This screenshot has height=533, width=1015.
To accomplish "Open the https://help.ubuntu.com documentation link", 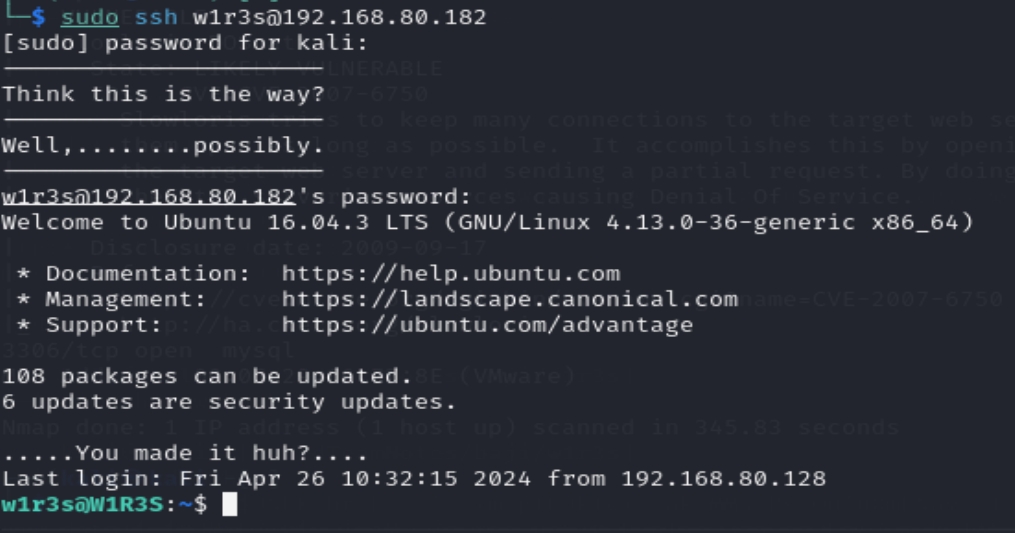I will [x=450, y=273].
